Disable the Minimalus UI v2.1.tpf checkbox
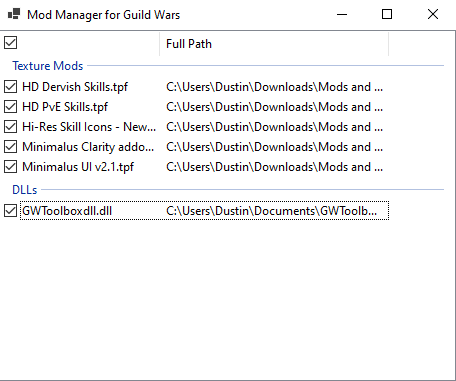This screenshot has width=456, height=381. coord(10,167)
